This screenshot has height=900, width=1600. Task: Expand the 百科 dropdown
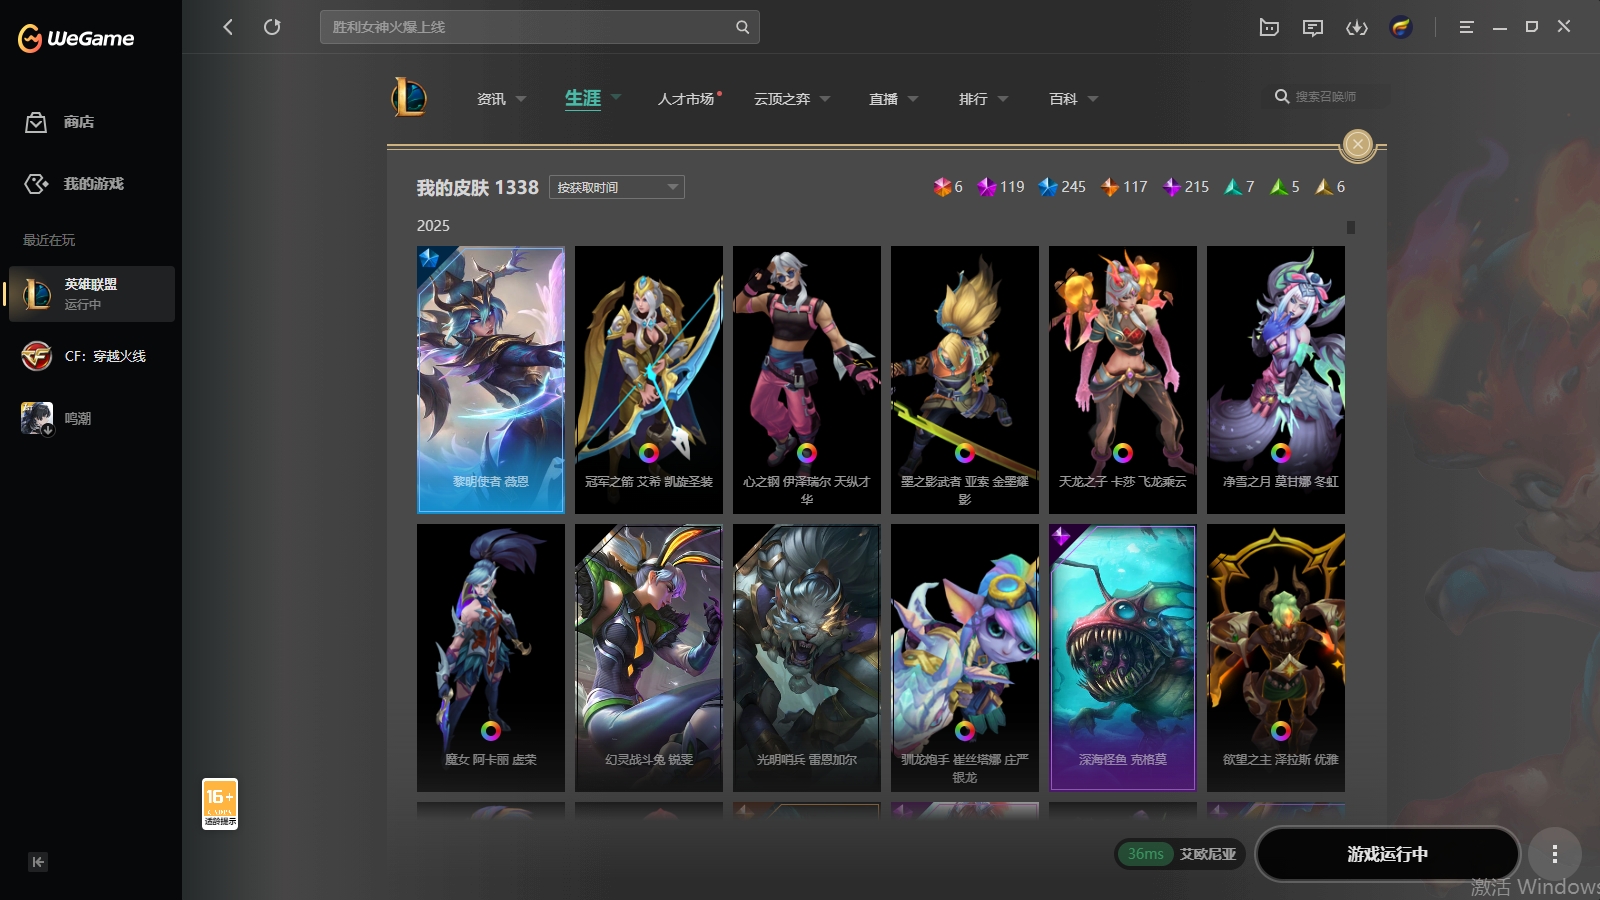(1093, 99)
